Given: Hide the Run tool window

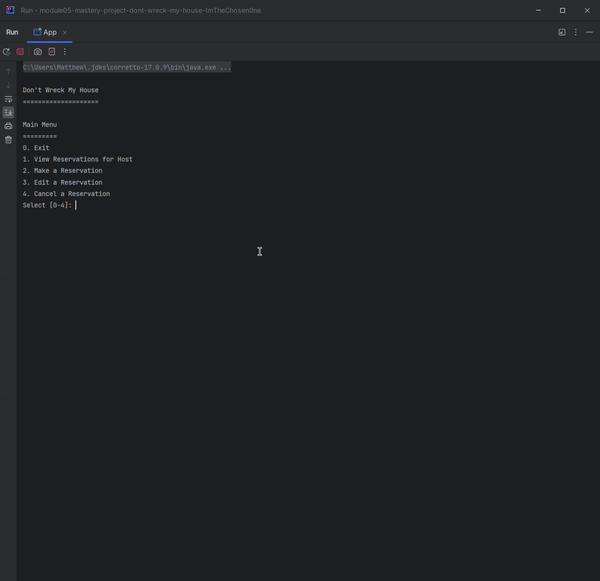Looking at the screenshot, I should [x=588, y=32].
